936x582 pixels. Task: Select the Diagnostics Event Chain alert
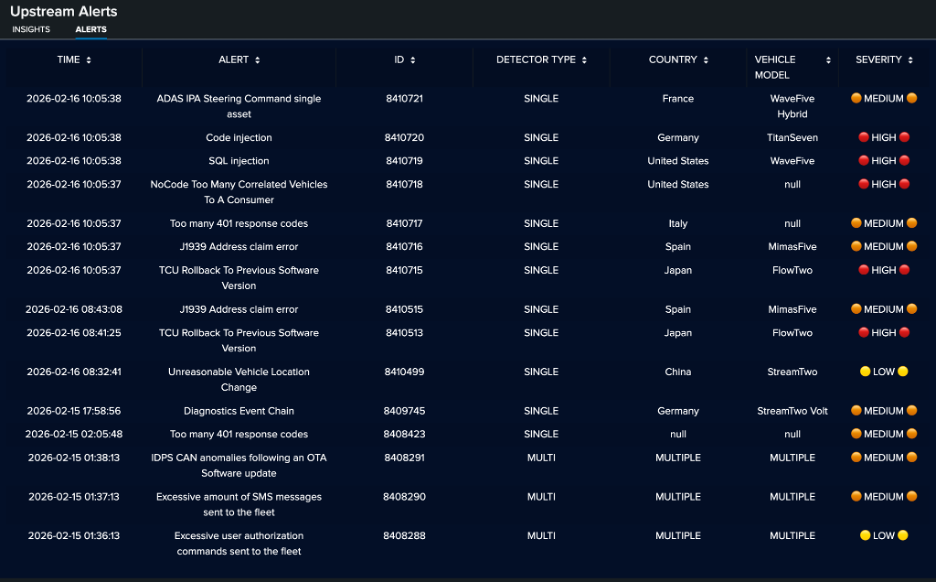[239, 411]
